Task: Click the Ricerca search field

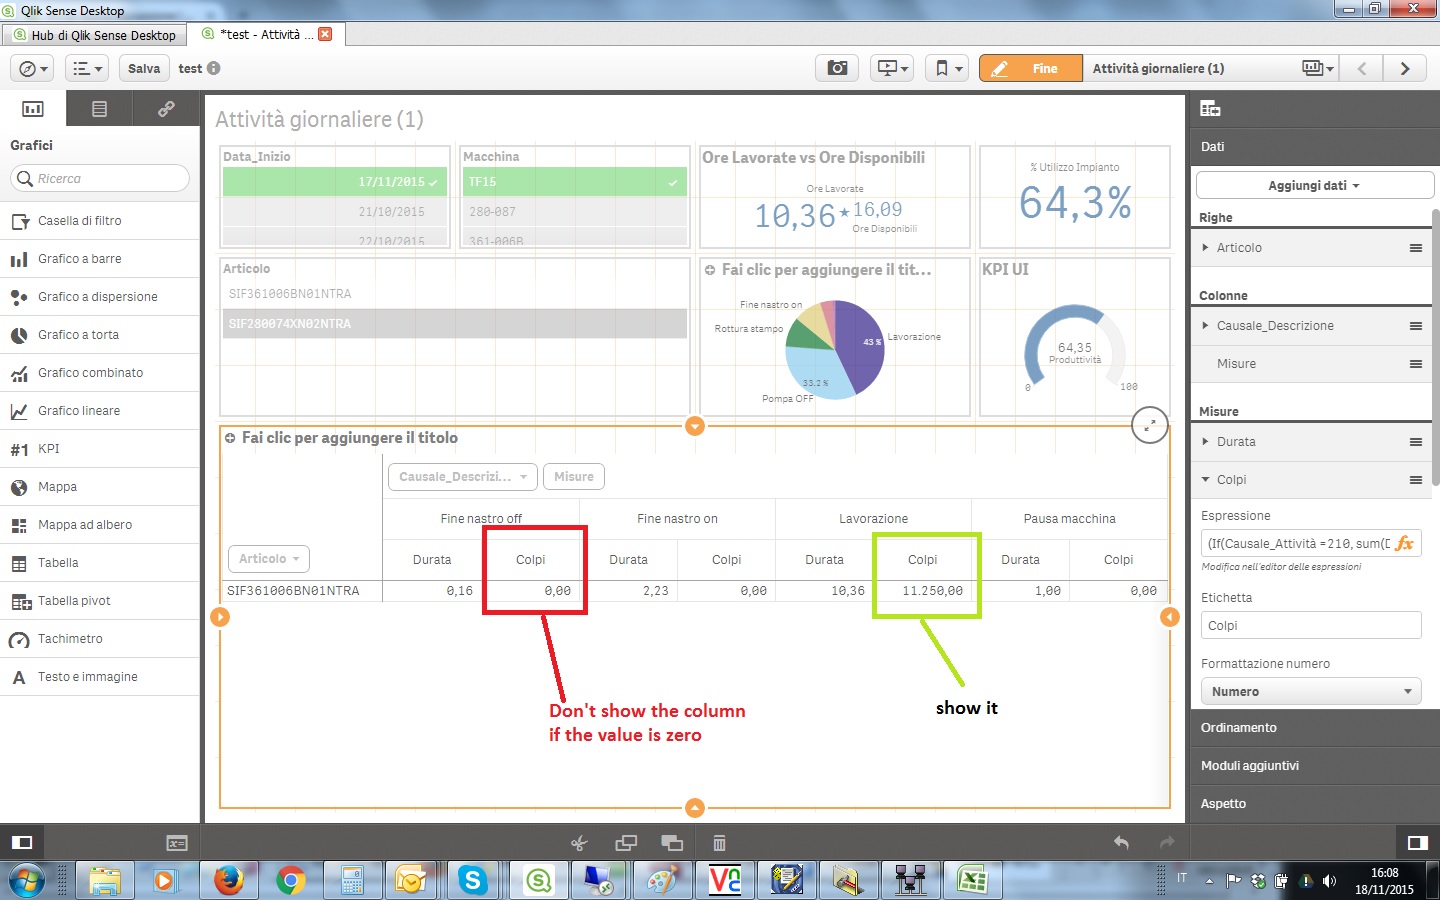Action: tap(100, 178)
